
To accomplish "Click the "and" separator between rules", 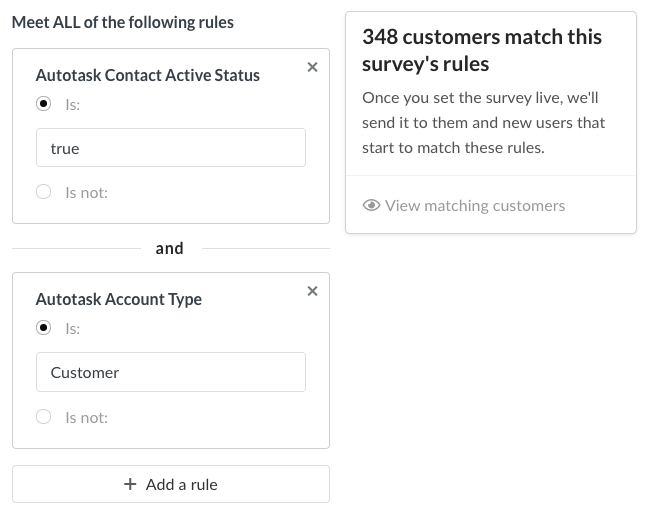I will coord(170,248).
